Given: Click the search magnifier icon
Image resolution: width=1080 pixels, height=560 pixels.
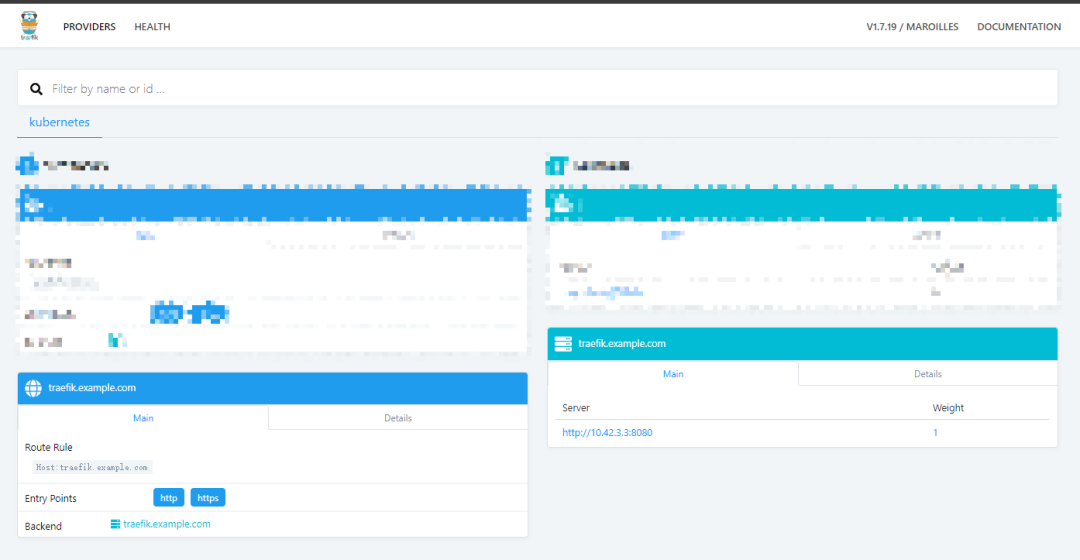Looking at the screenshot, I should [37, 89].
